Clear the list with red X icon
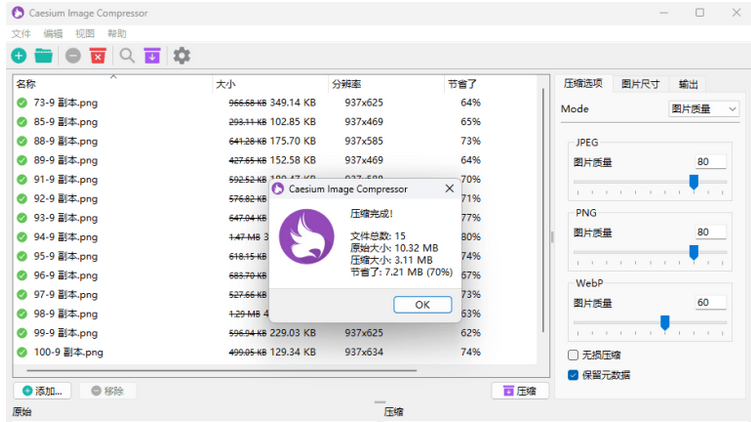The image size is (751, 422). click(x=98, y=56)
